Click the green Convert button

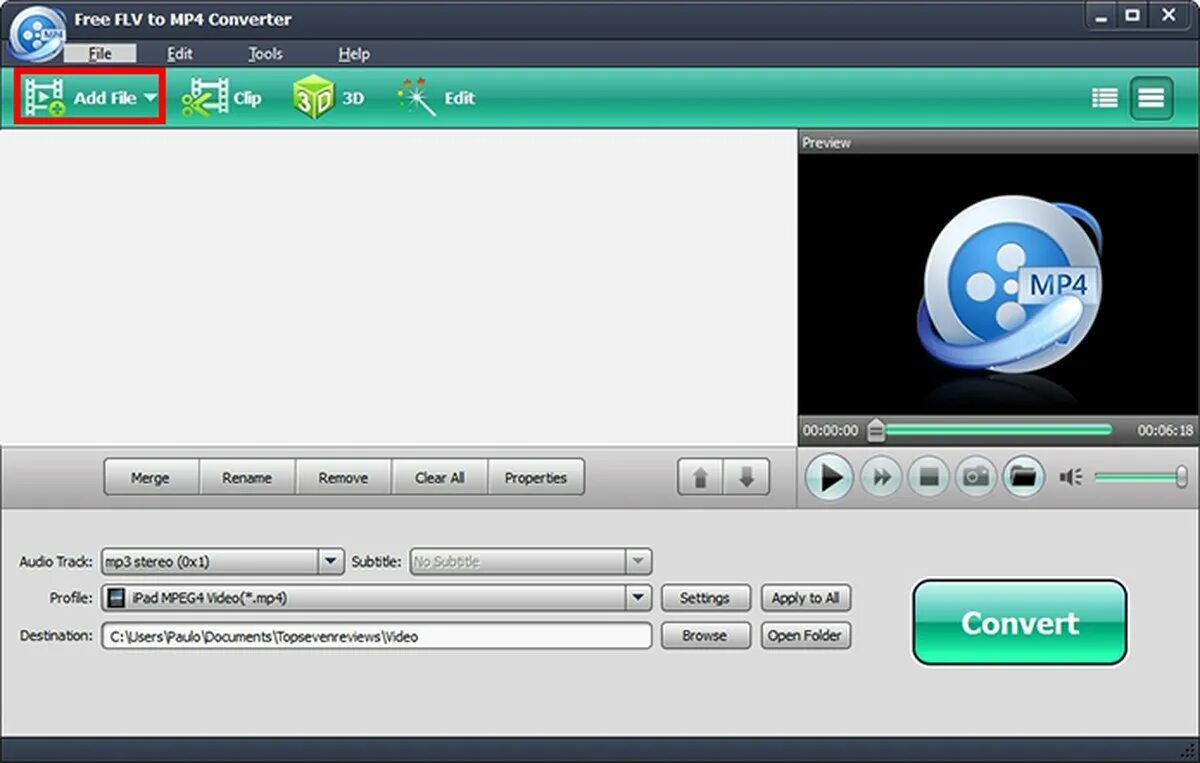click(1020, 622)
